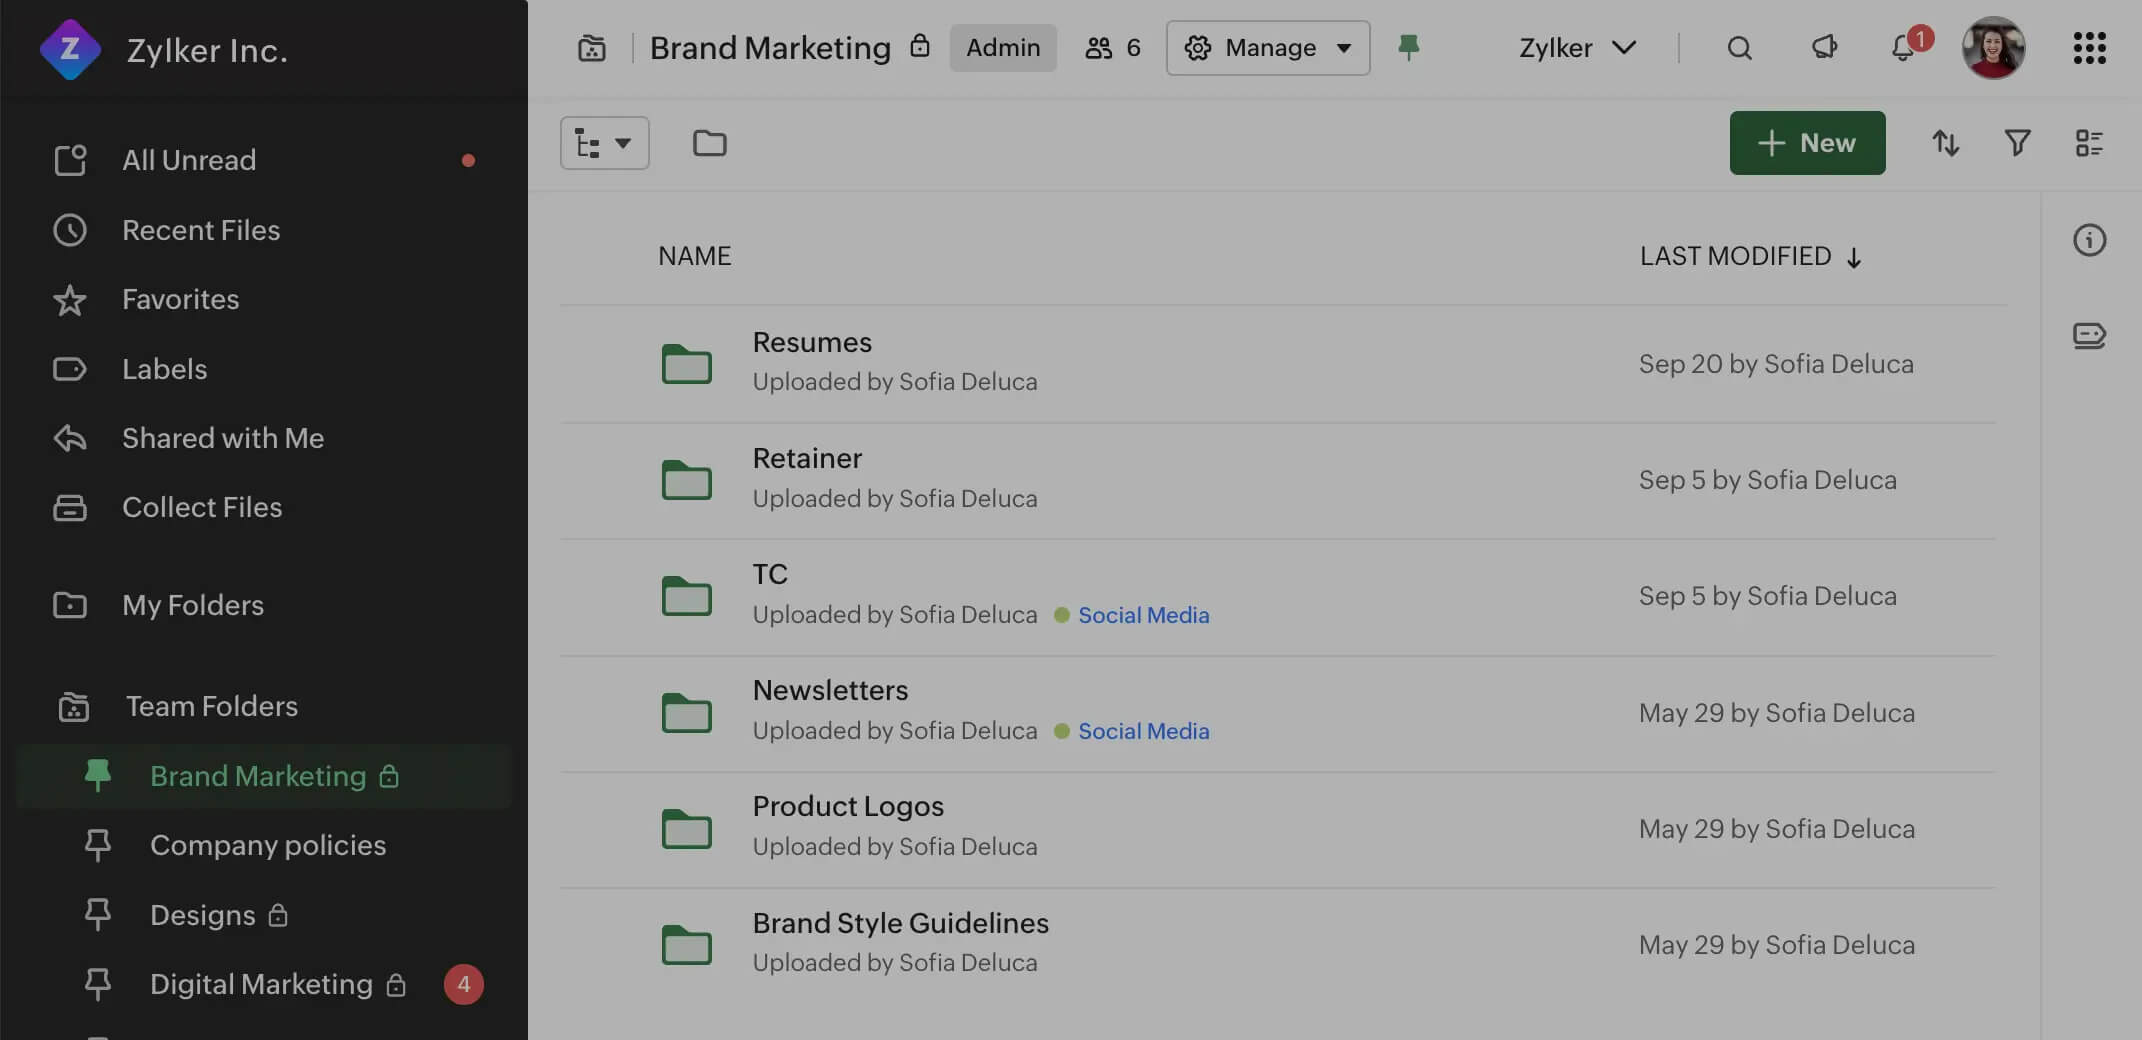Expand the Manage dropdown
This screenshot has width=2142, height=1040.
tap(1268, 48)
